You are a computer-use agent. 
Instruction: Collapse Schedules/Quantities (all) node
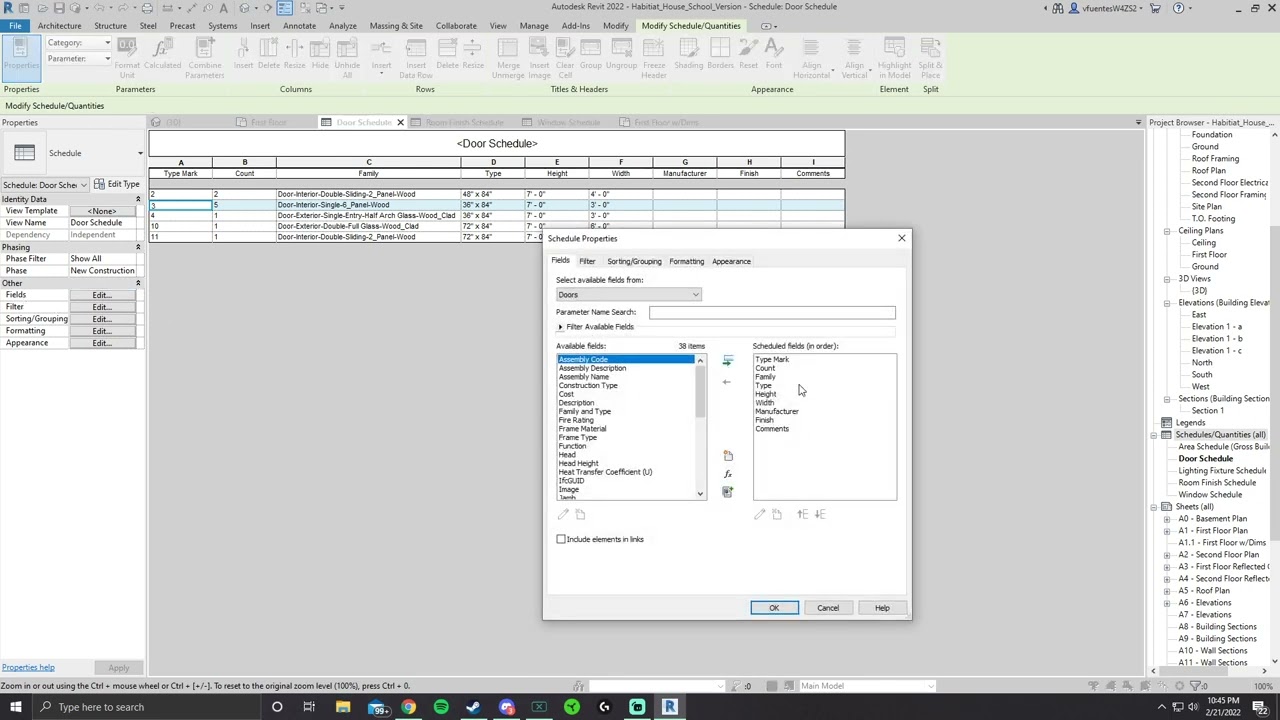point(1153,435)
